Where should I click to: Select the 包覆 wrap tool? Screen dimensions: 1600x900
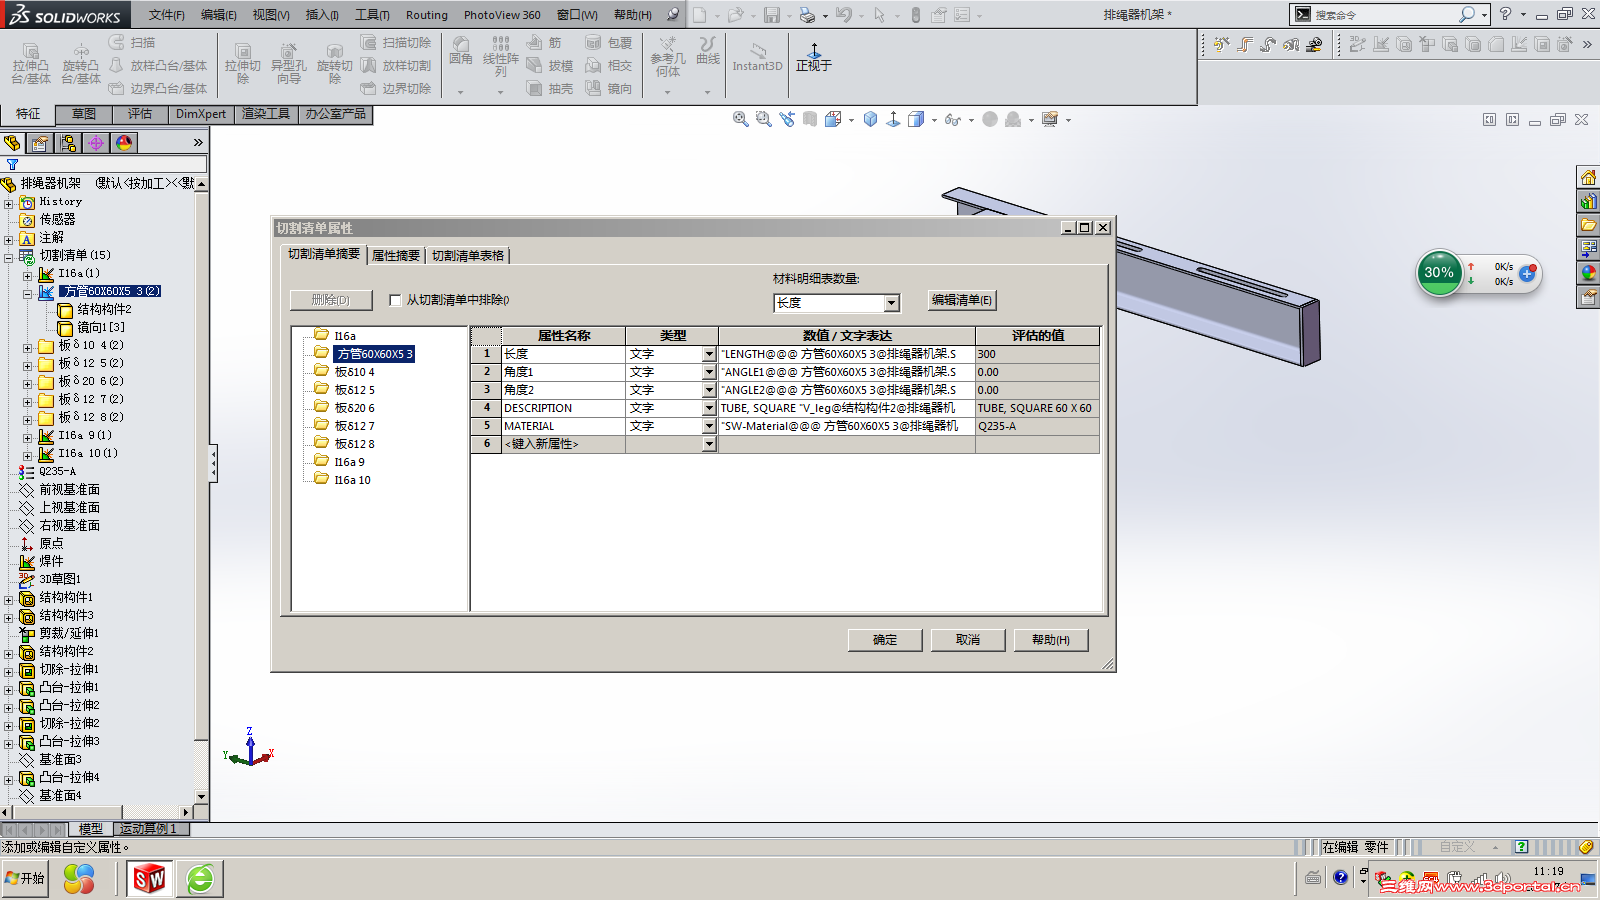609,43
